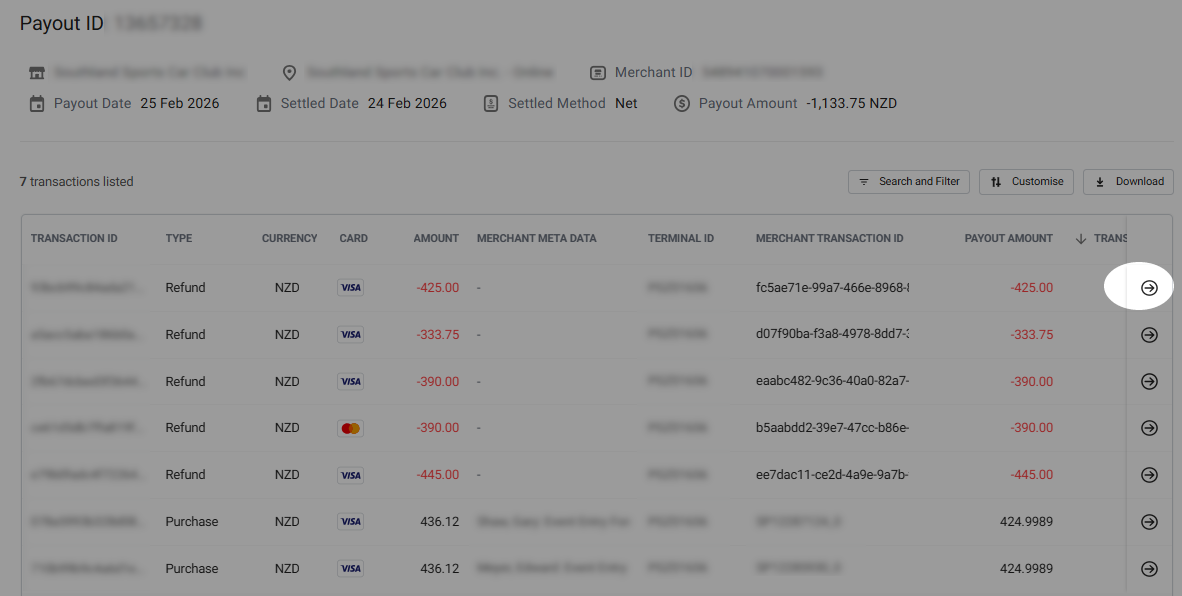
Task: Open details arrow for -445.00 refund row
Action: click(1149, 475)
